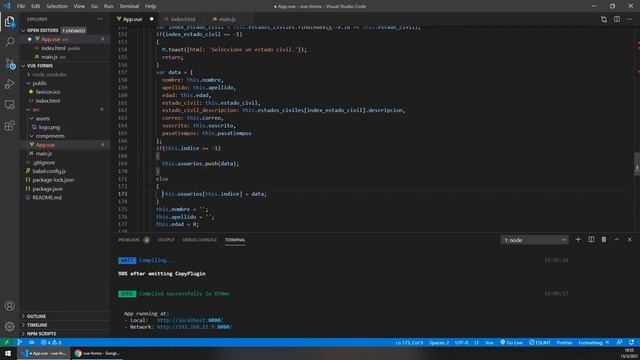640x360 pixels.
Task: Click the Windows Start button
Action: click(x=8, y=353)
